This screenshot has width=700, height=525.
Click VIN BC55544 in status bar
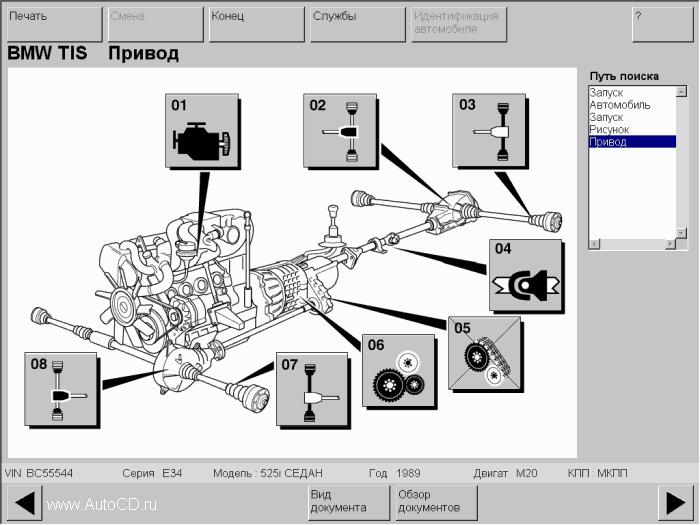(39, 473)
